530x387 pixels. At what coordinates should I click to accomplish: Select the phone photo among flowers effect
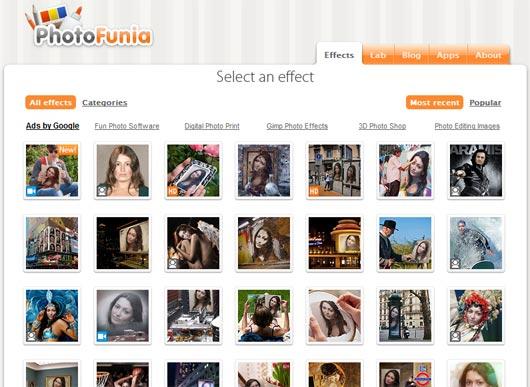[x=193, y=170]
